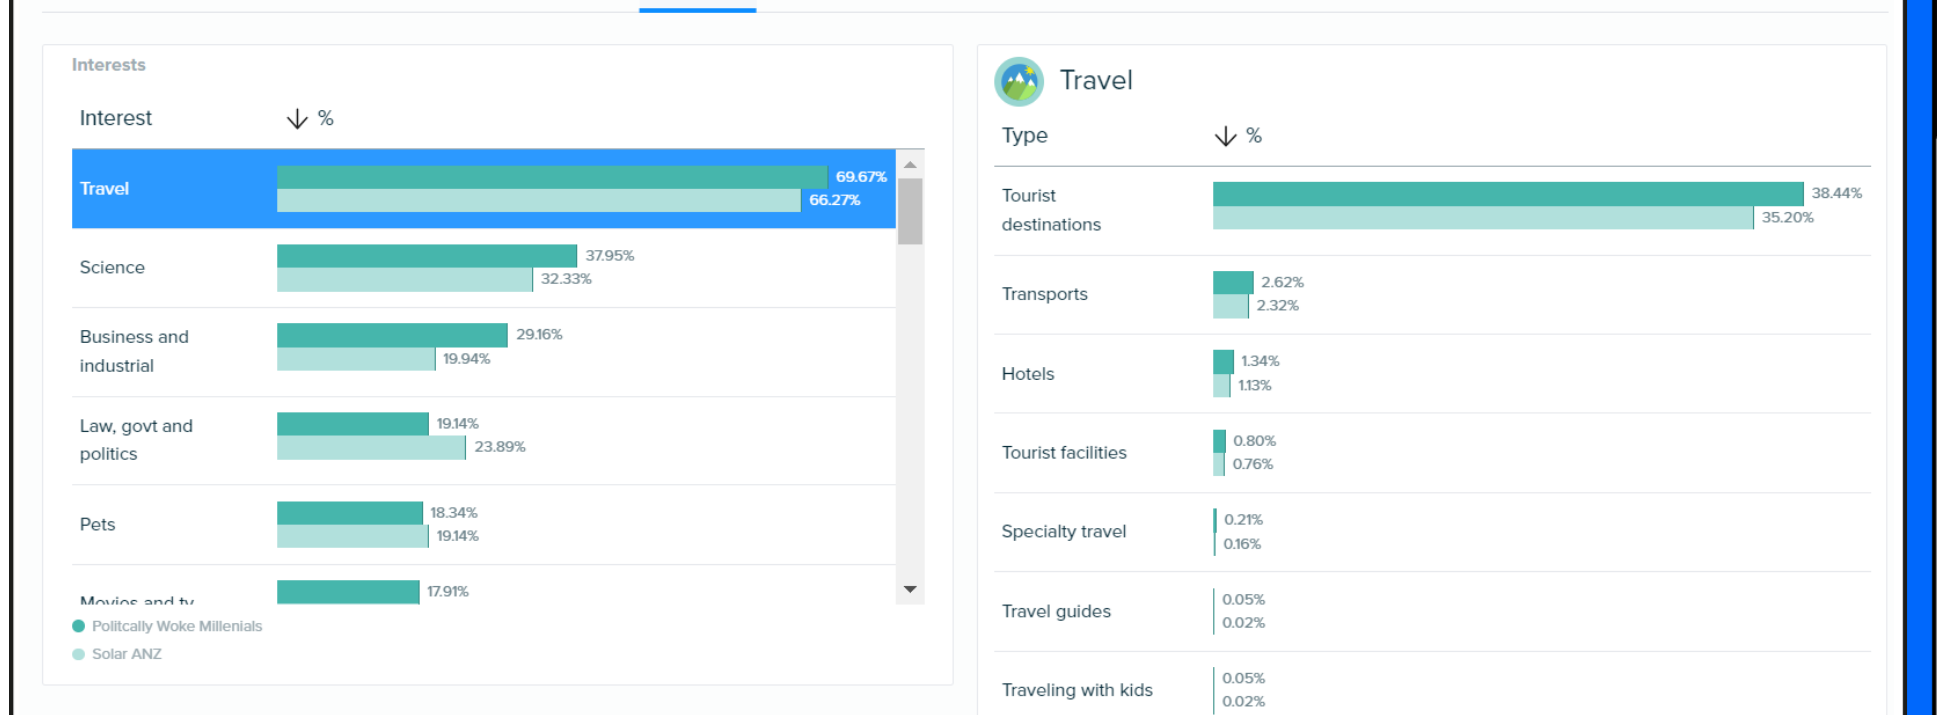Click the Transports type row
Viewport: 1946px width, 715px height.
pyautogui.click(x=1045, y=294)
